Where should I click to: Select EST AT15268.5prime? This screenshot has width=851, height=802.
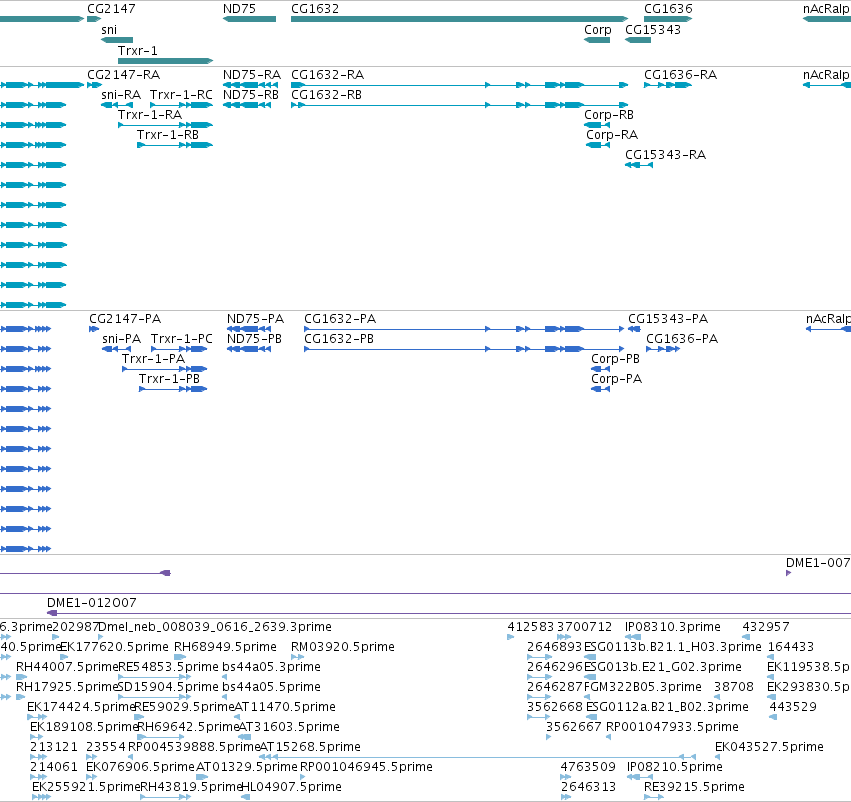tap(310, 747)
